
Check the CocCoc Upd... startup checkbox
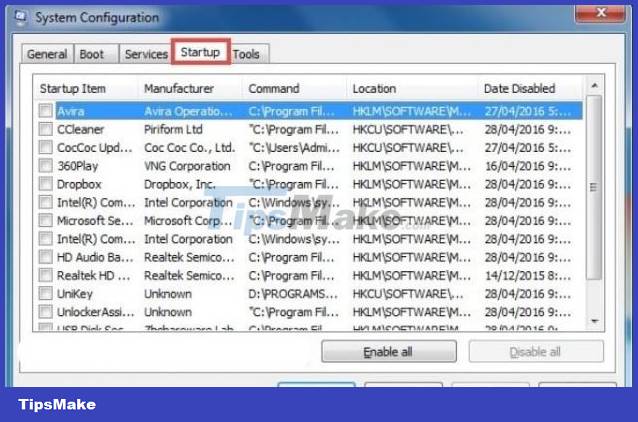pos(46,147)
